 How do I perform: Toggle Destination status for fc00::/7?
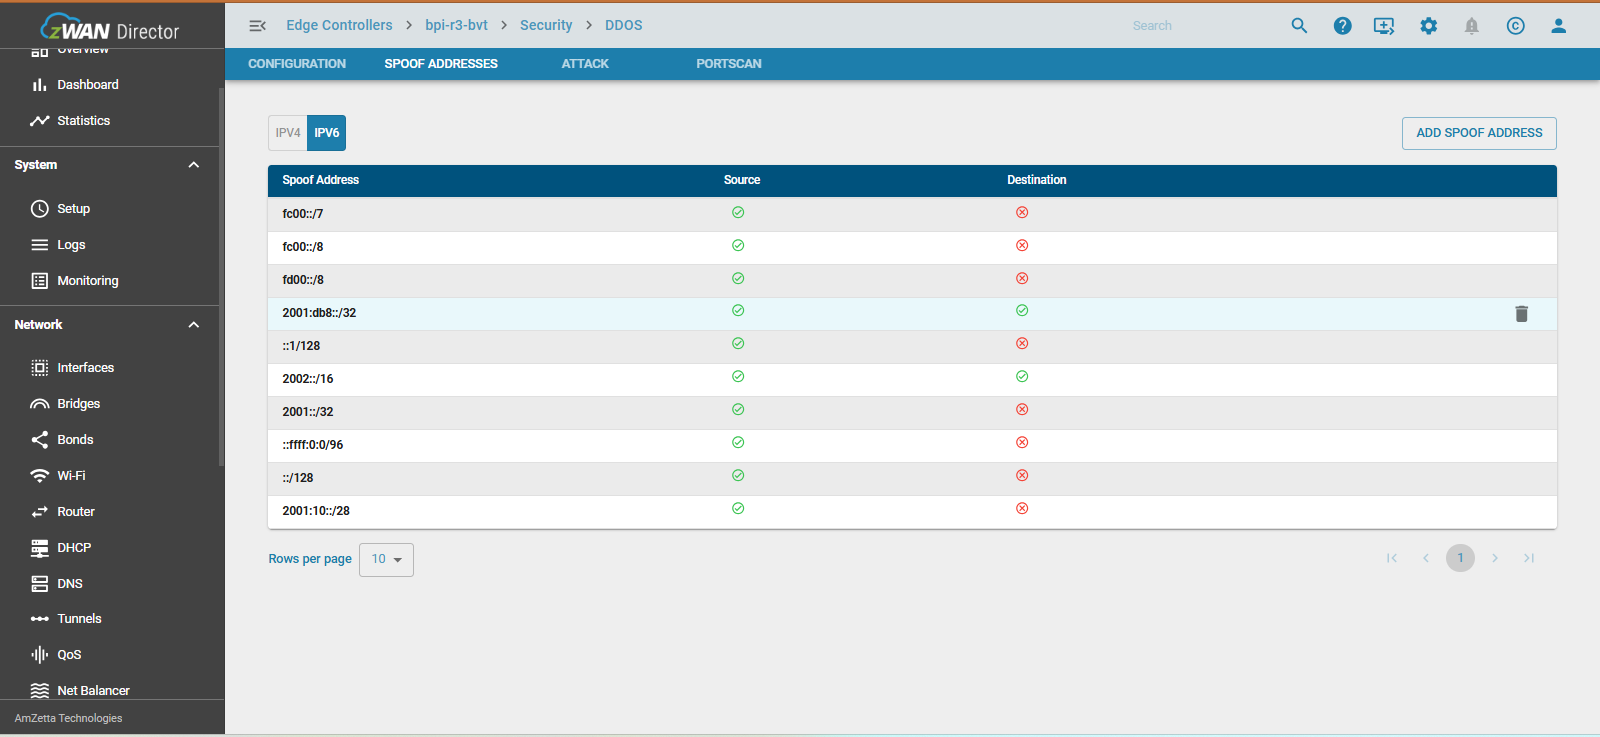(1022, 213)
